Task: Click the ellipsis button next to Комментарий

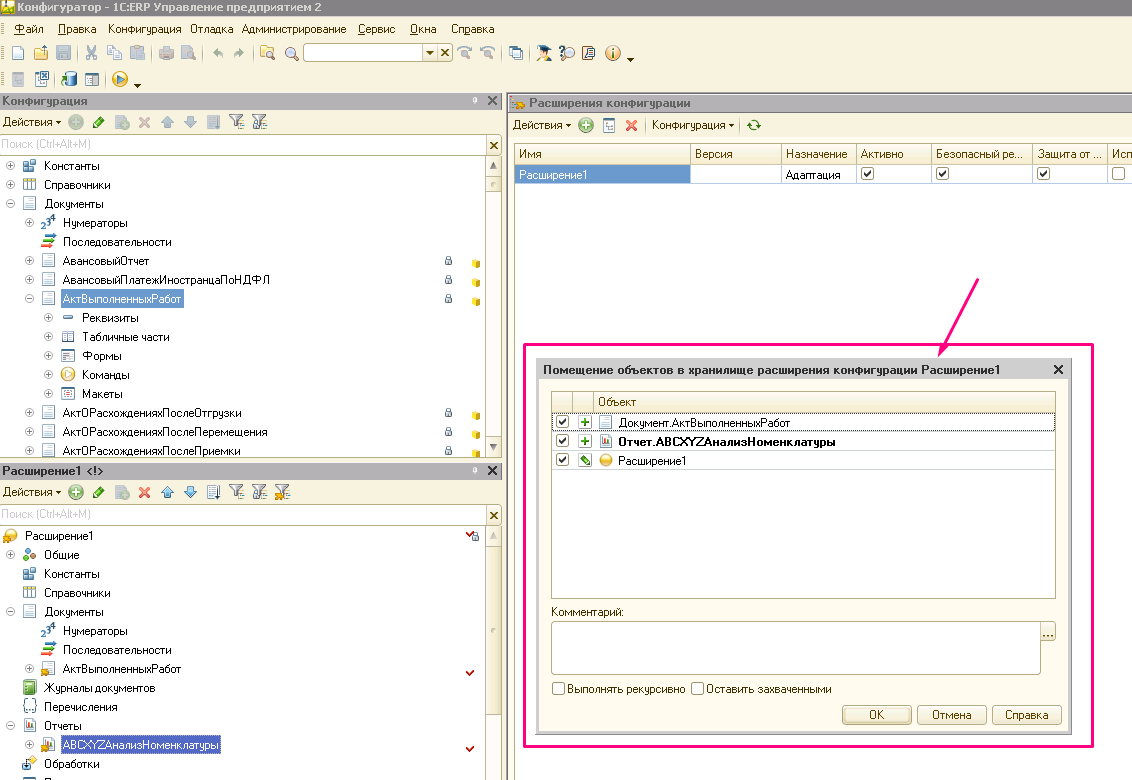Action: coord(1048,632)
